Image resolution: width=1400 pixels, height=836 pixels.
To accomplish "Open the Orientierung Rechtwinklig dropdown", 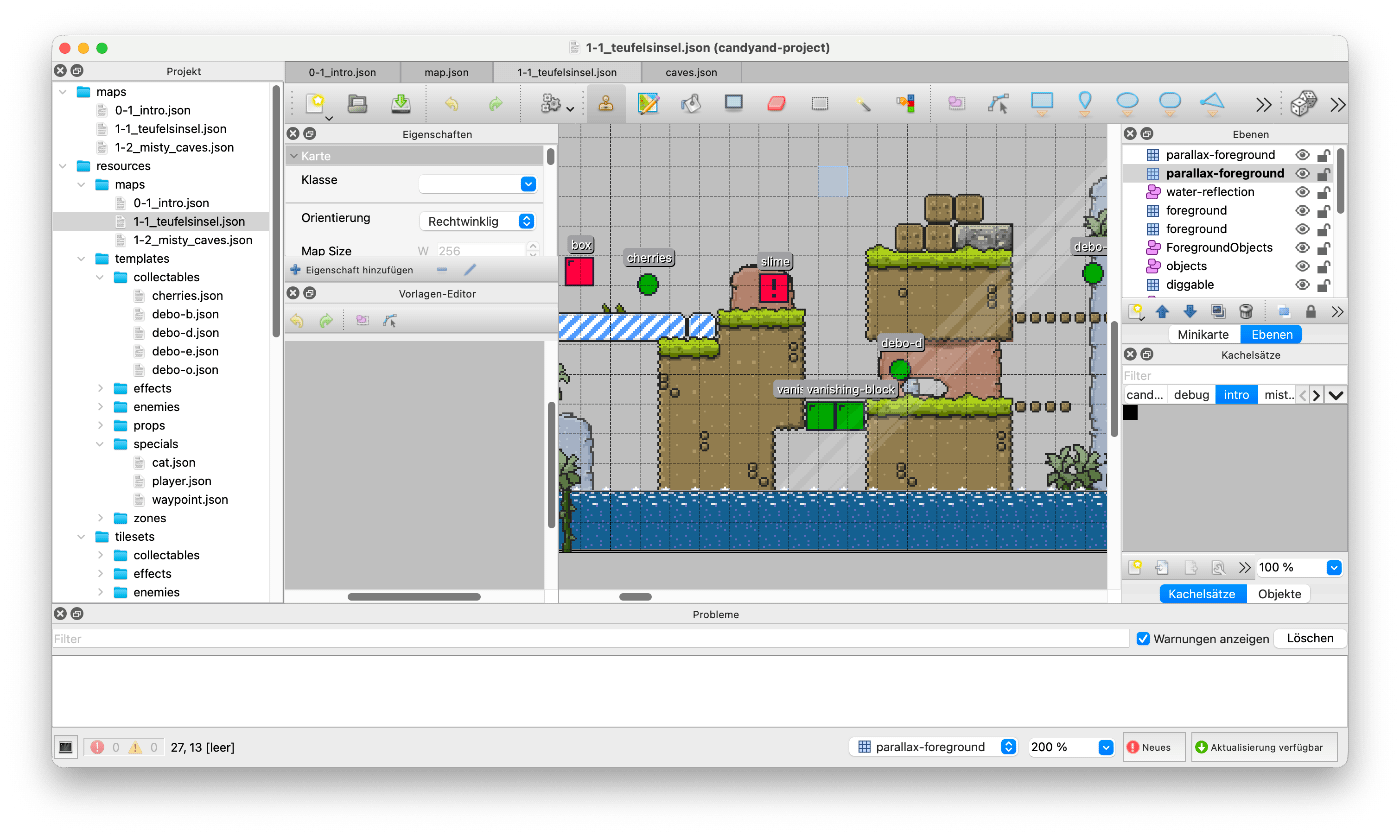I will (478, 221).
